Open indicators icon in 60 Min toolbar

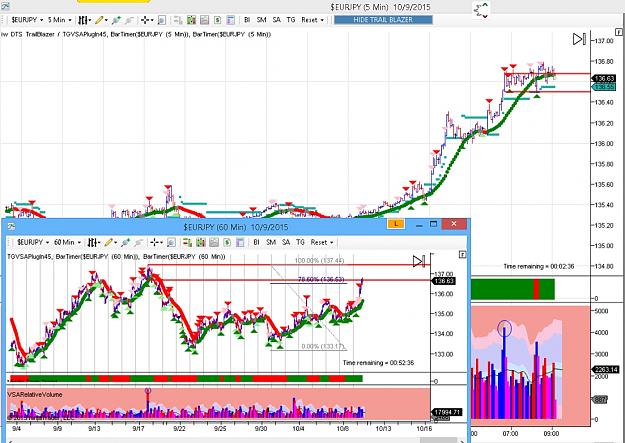coord(214,242)
